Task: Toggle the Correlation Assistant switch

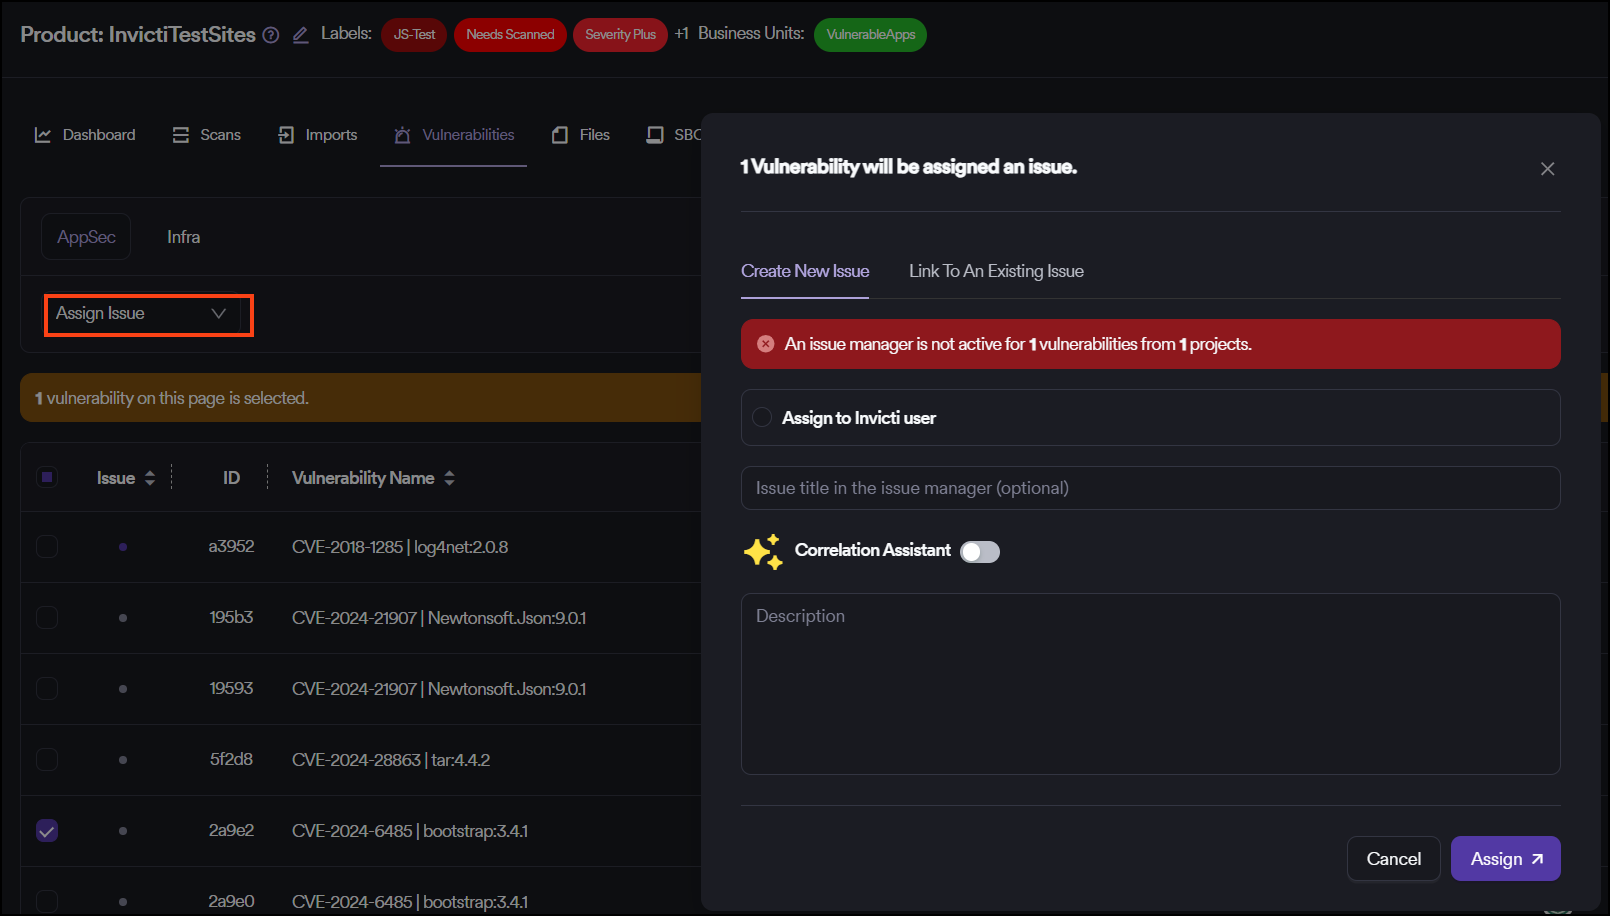Action: point(979,552)
